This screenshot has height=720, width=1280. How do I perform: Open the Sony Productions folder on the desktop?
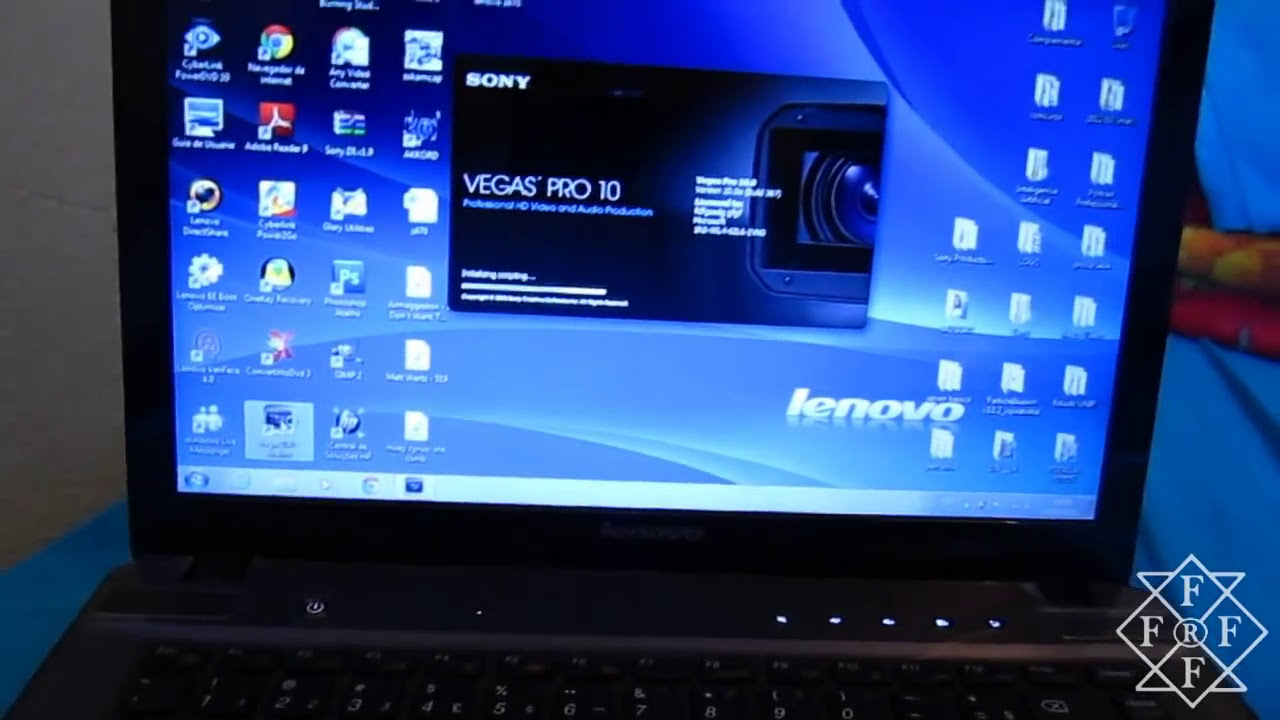pos(964,241)
